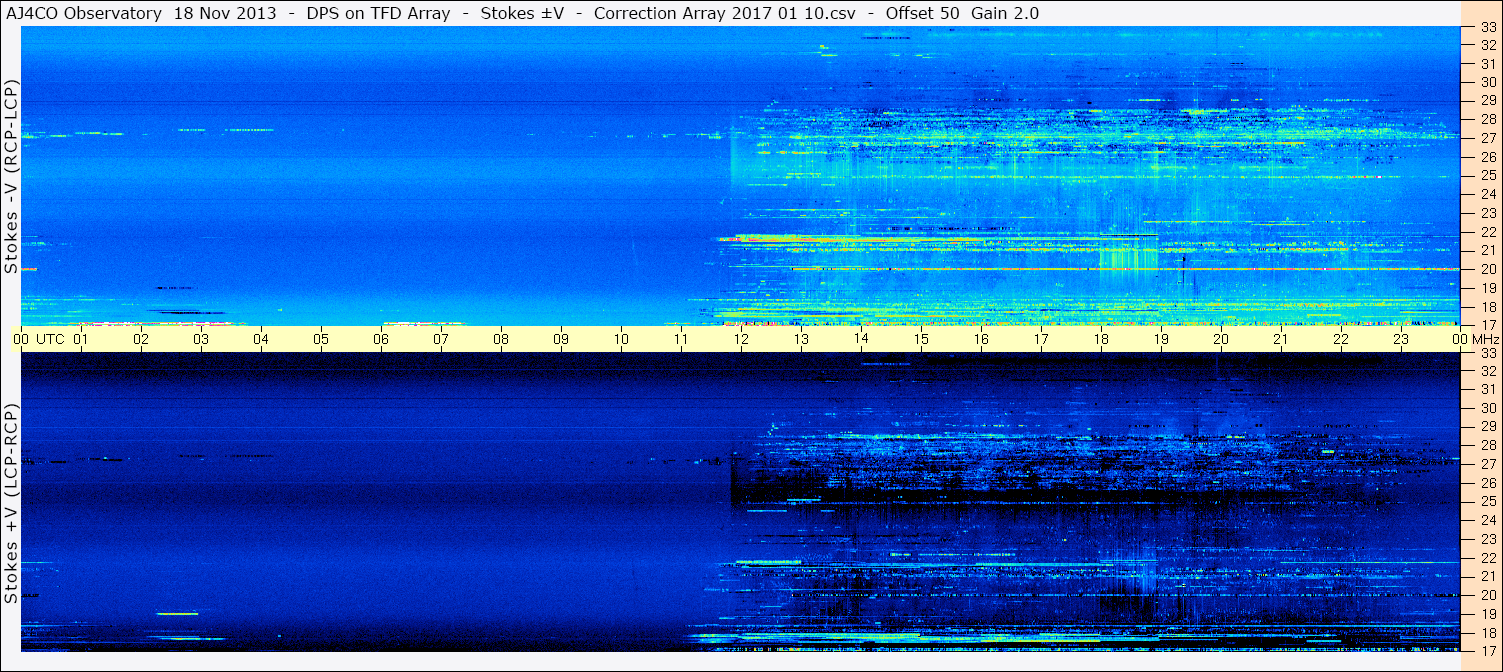Select the 13 hour tick label

(x=801, y=339)
